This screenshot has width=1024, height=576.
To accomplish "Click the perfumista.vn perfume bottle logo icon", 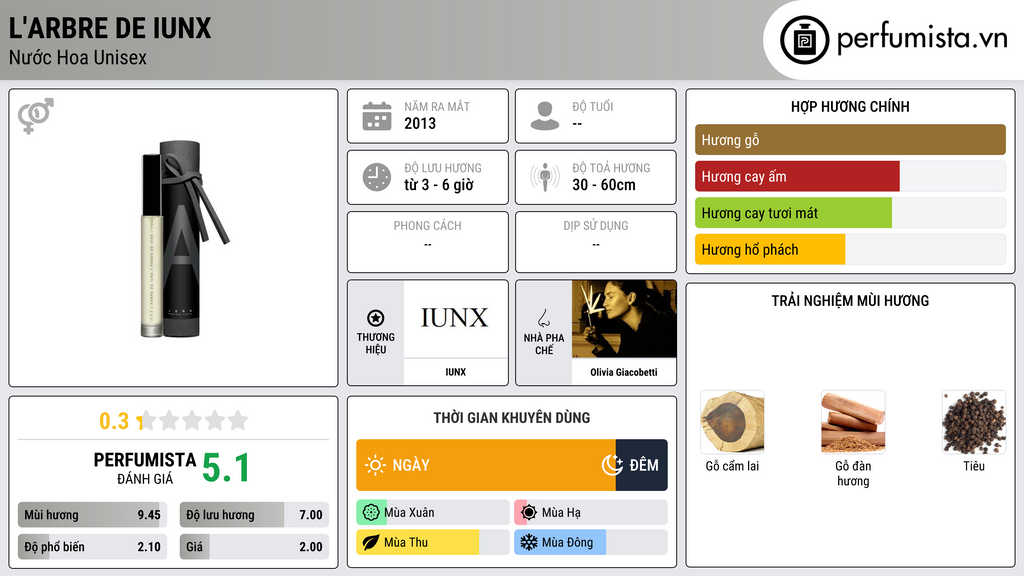I will click(x=804, y=40).
